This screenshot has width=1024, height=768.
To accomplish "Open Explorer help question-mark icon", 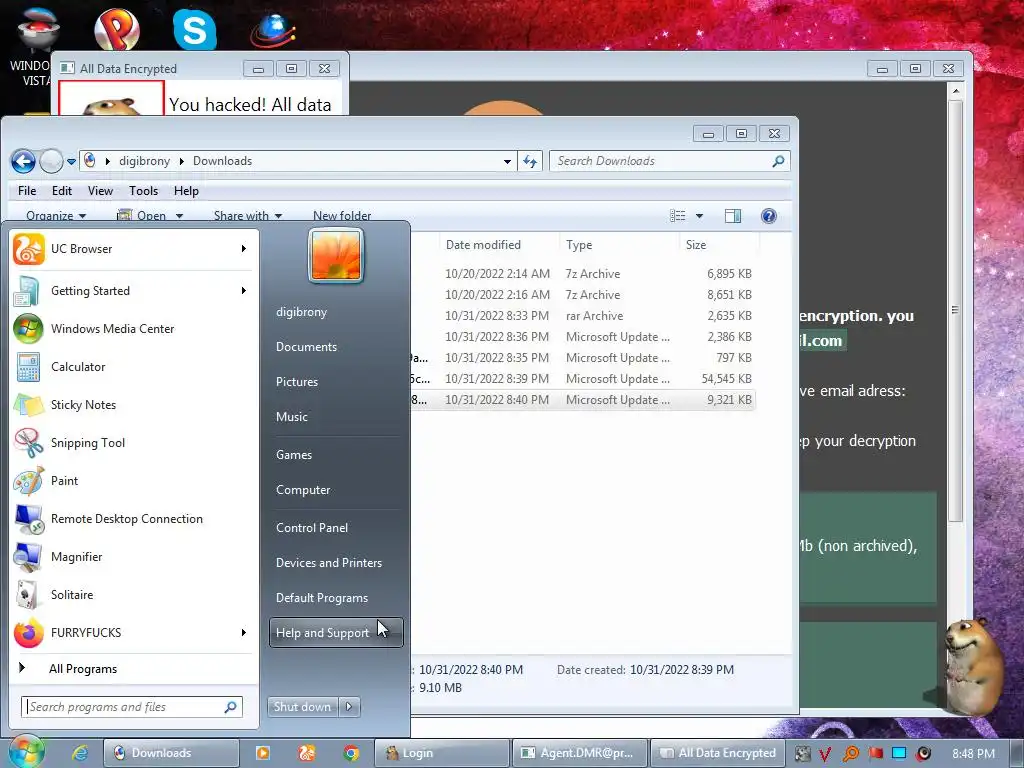I will [x=769, y=216].
